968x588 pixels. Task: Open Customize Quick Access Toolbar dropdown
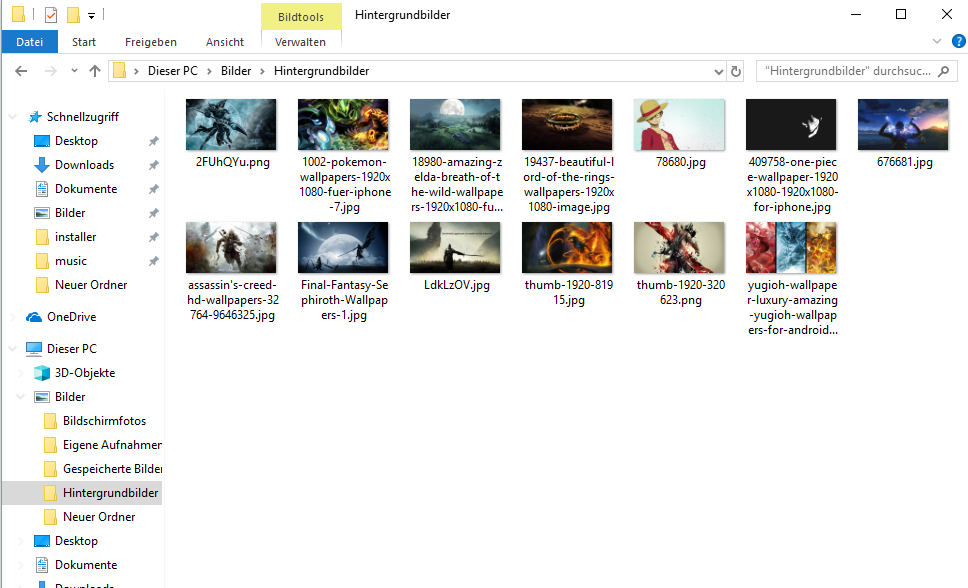click(91, 15)
